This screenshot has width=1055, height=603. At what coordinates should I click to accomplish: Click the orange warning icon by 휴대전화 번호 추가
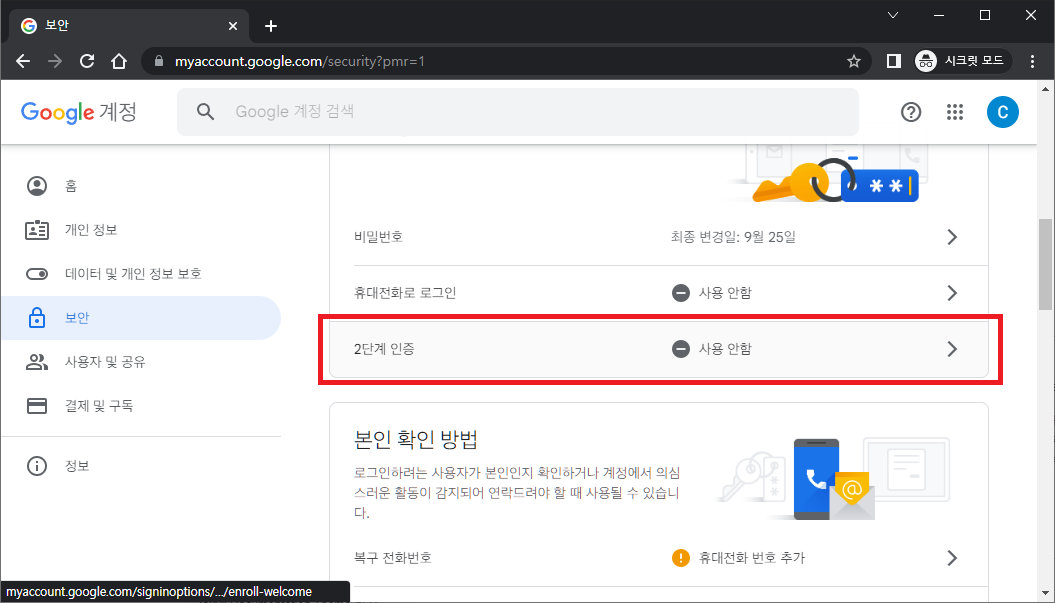tap(681, 558)
